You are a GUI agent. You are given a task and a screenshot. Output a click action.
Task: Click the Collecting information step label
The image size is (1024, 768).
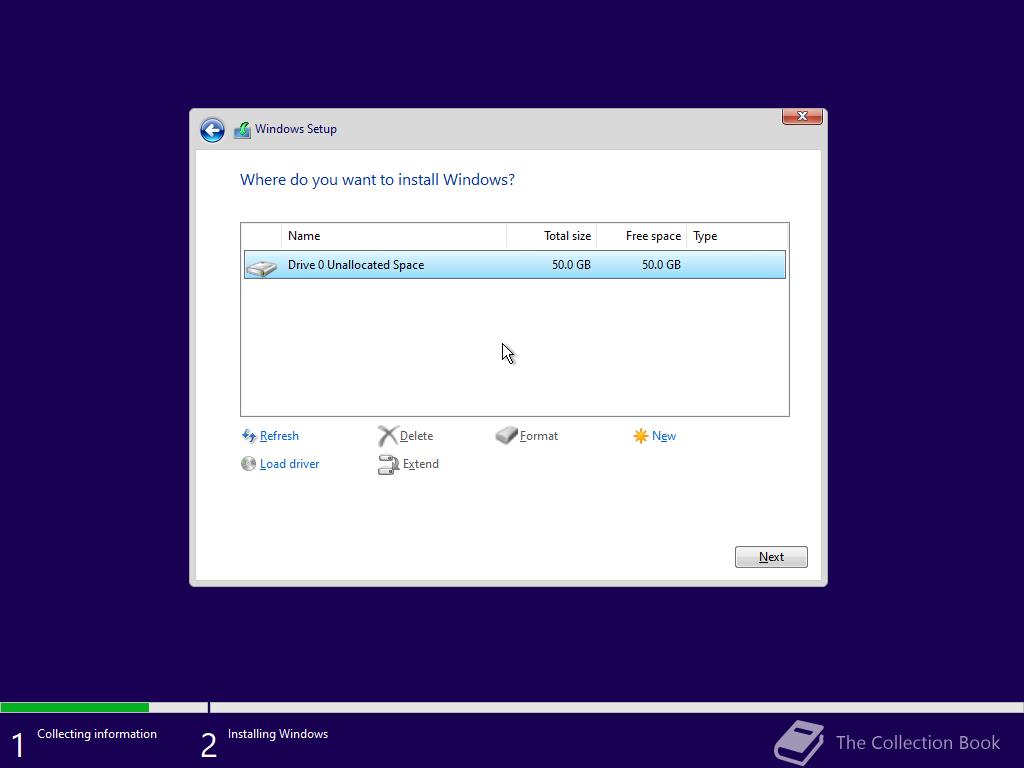coord(97,733)
